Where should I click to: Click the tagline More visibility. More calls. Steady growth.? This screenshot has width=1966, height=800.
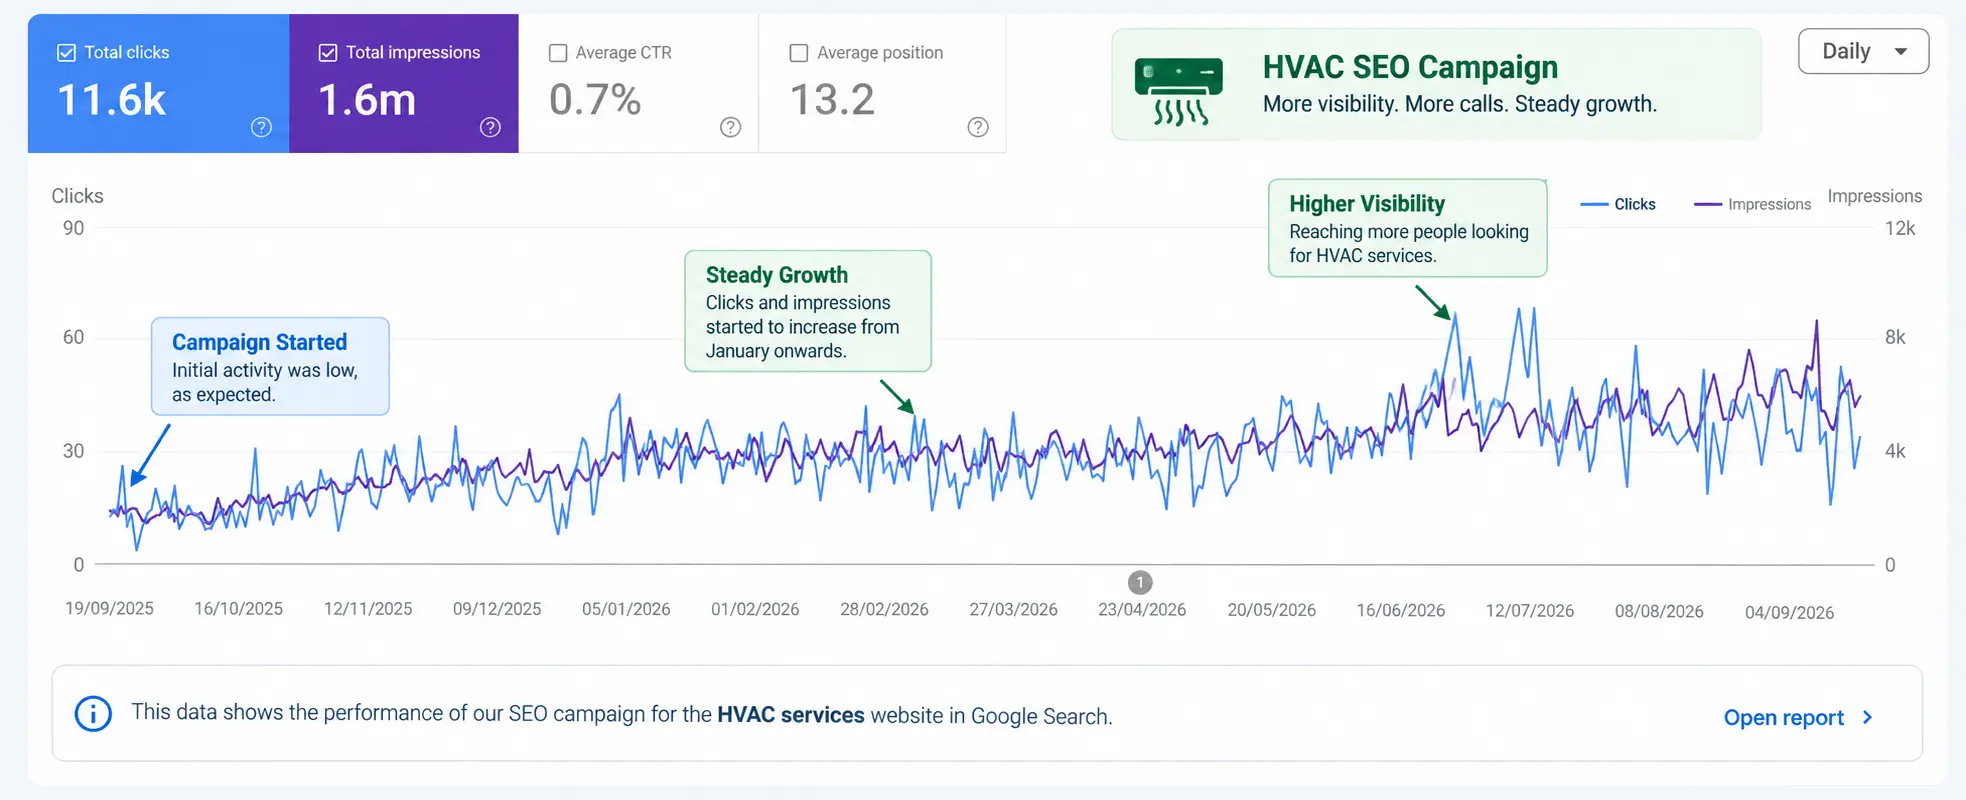click(1460, 104)
